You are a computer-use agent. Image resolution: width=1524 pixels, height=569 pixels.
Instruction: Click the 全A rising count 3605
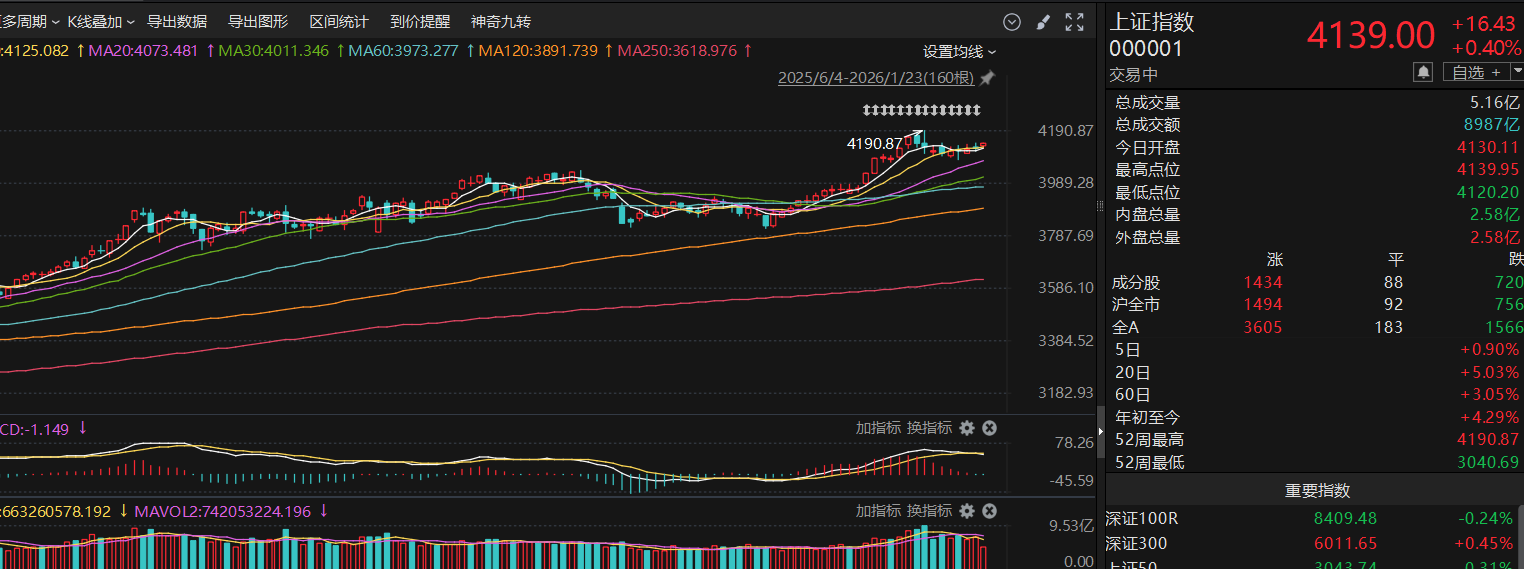click(1263, 327)
